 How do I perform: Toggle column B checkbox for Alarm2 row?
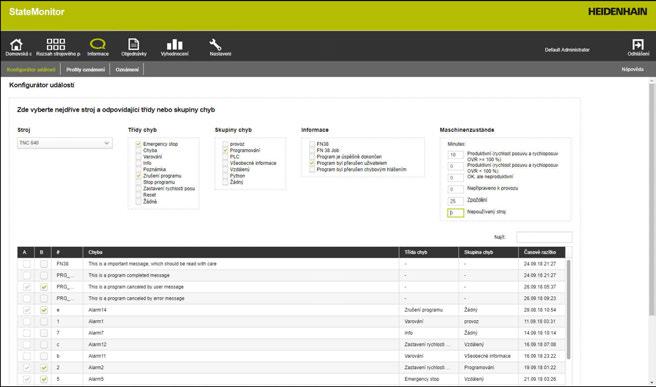coord(44,368)
